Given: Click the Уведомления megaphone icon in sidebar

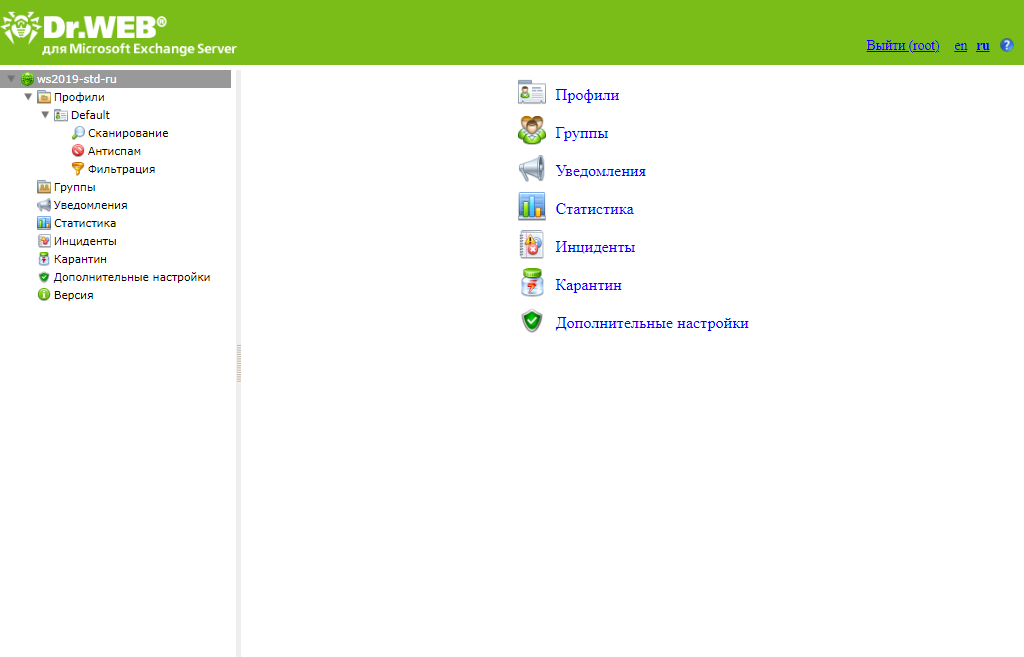Looking at the screenshot, I should [x=44, y=205].
